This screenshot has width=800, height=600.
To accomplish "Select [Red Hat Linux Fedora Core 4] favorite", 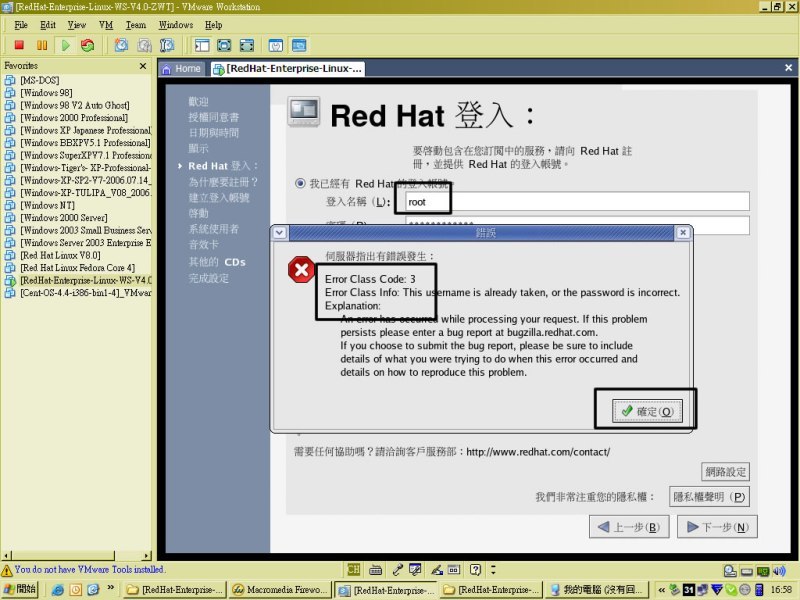I will point(77,268).
